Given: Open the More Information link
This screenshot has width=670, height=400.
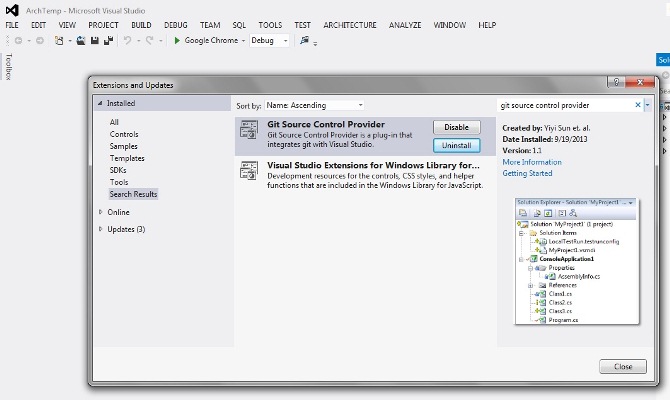Looking at the screenshot, I should (532, 162).
